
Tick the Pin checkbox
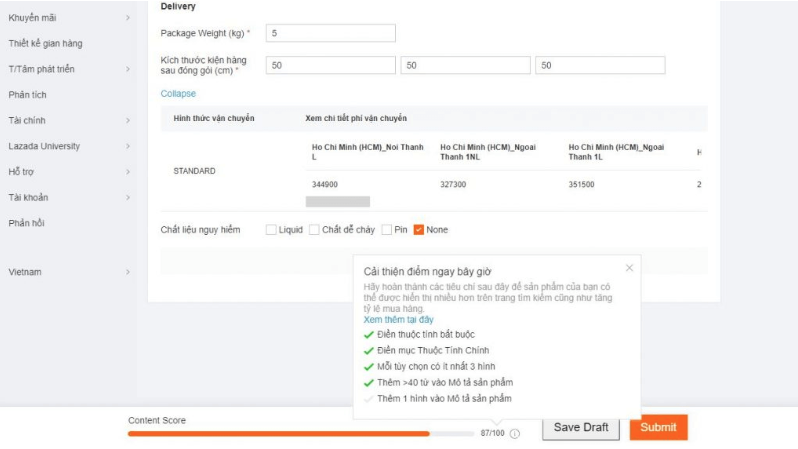pyautogui.click(x=387, y=230)
